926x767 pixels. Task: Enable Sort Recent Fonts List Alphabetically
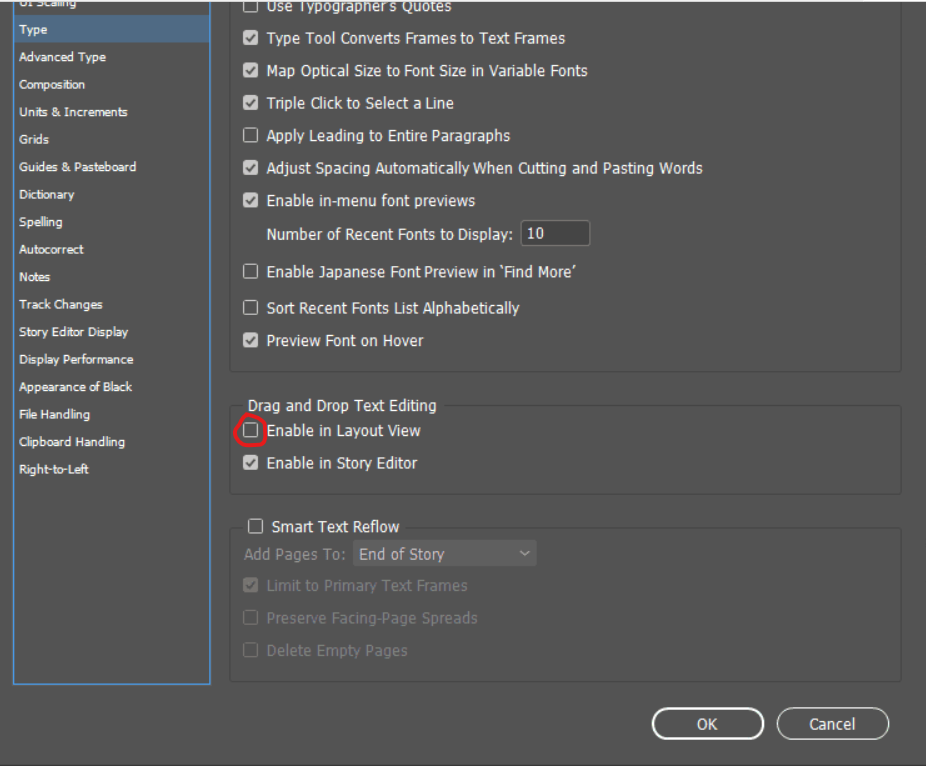pos(251,308)
